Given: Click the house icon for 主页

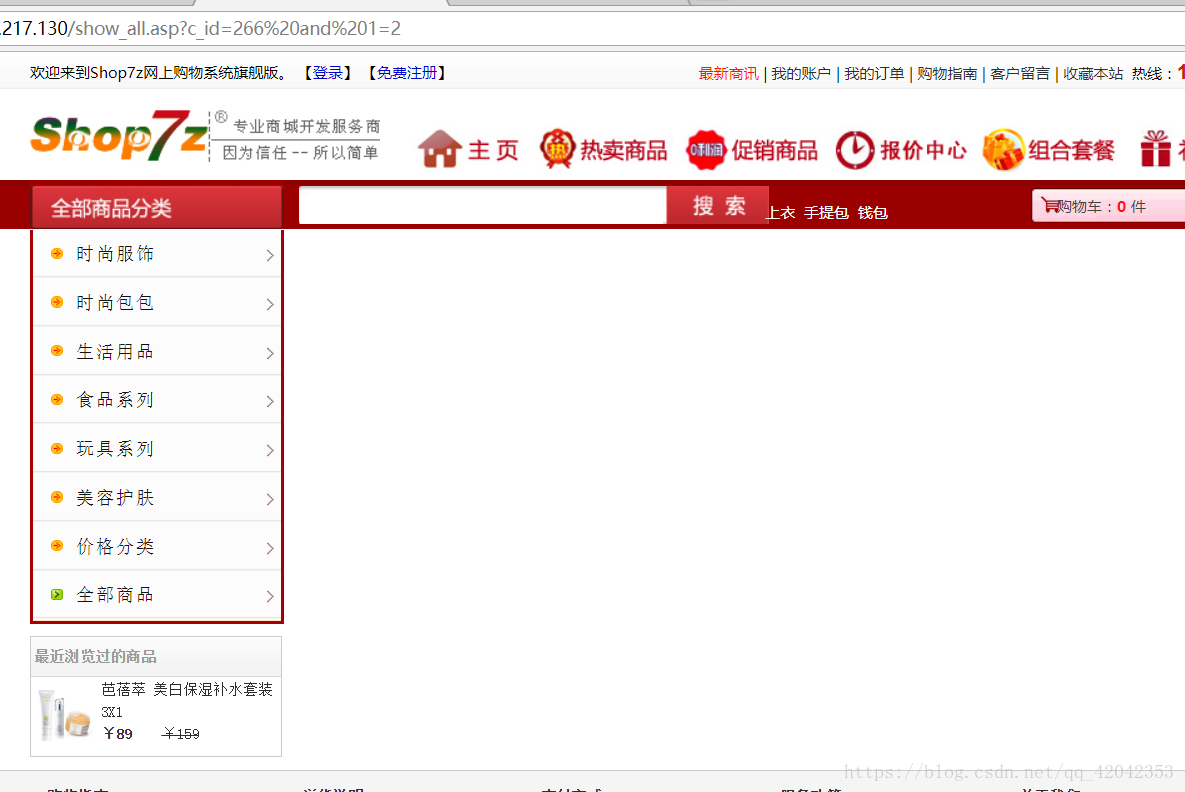Looking at the screenshot, I should click(439, 149).
